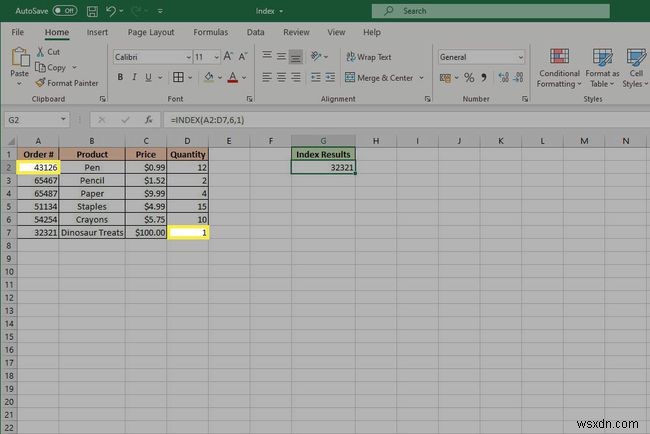Viewport: 650px width, 434px height.
Task: Select the cell containing Dinosaur Treats
Action: tap(92, 233)
